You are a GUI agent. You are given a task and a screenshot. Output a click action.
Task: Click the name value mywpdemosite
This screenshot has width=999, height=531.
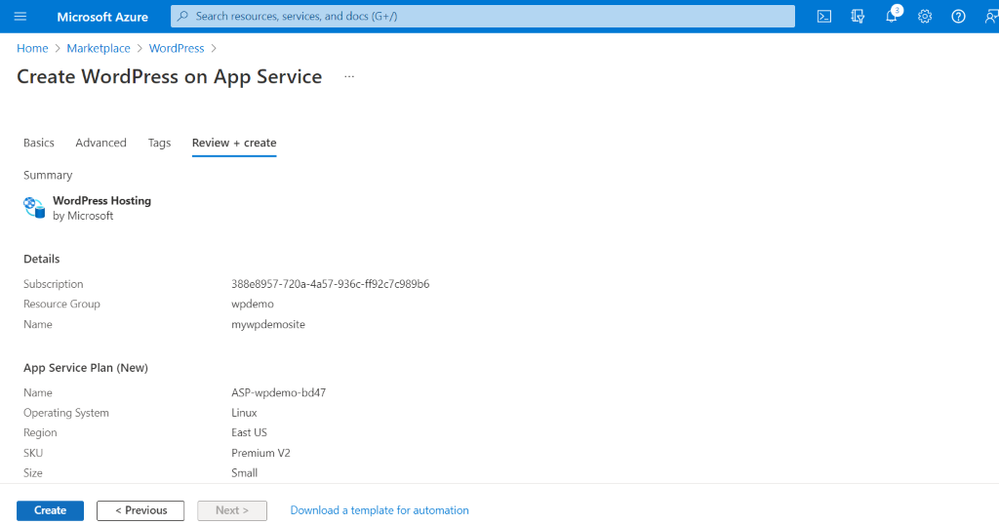tap(268, 324)
